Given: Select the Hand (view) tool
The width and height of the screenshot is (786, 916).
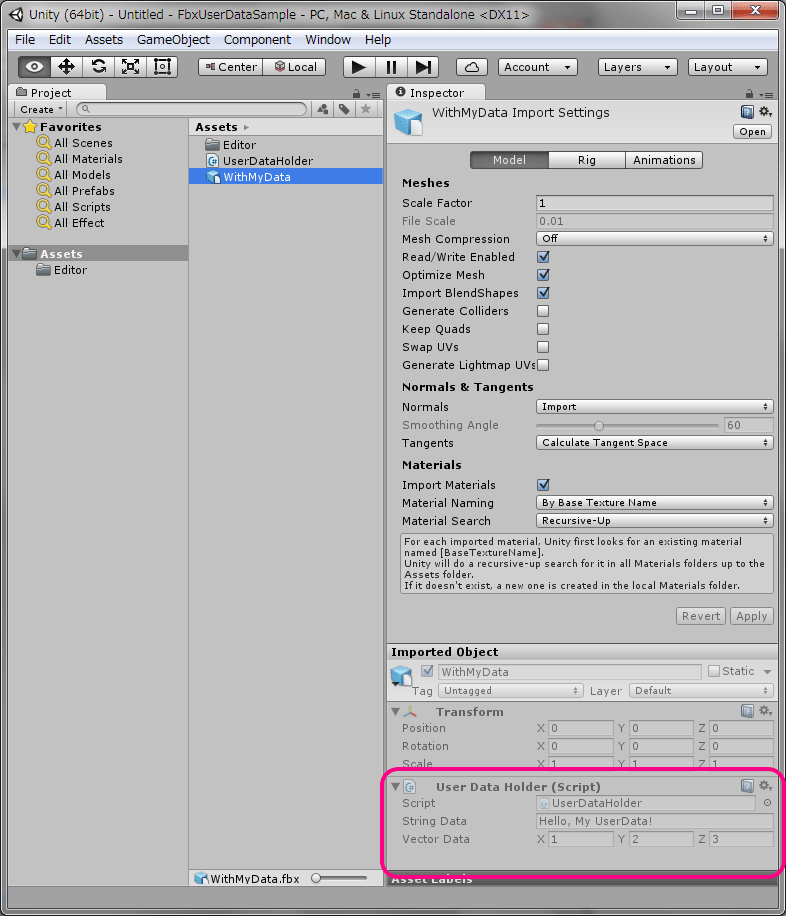Looking at the screenshot, I should (34, 67).
